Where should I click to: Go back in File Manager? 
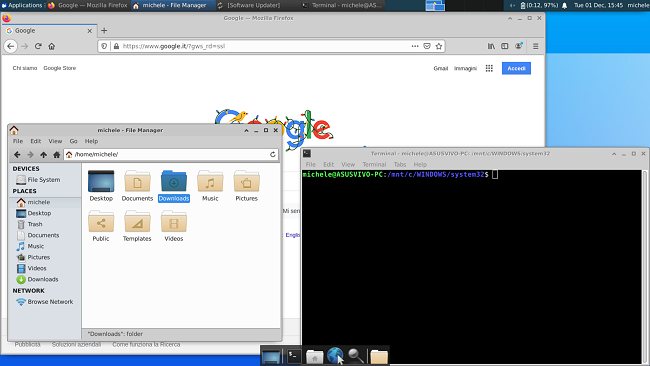[x=17, y=155]
